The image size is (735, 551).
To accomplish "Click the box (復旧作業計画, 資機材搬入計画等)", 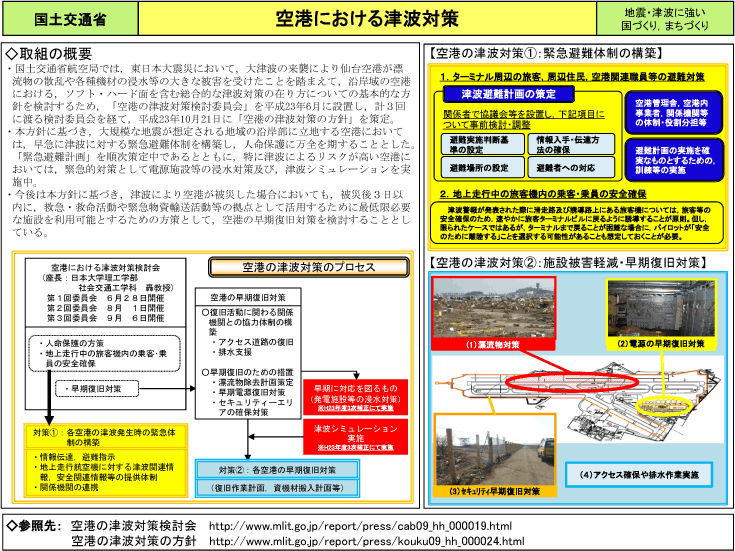I will point(278,488).
